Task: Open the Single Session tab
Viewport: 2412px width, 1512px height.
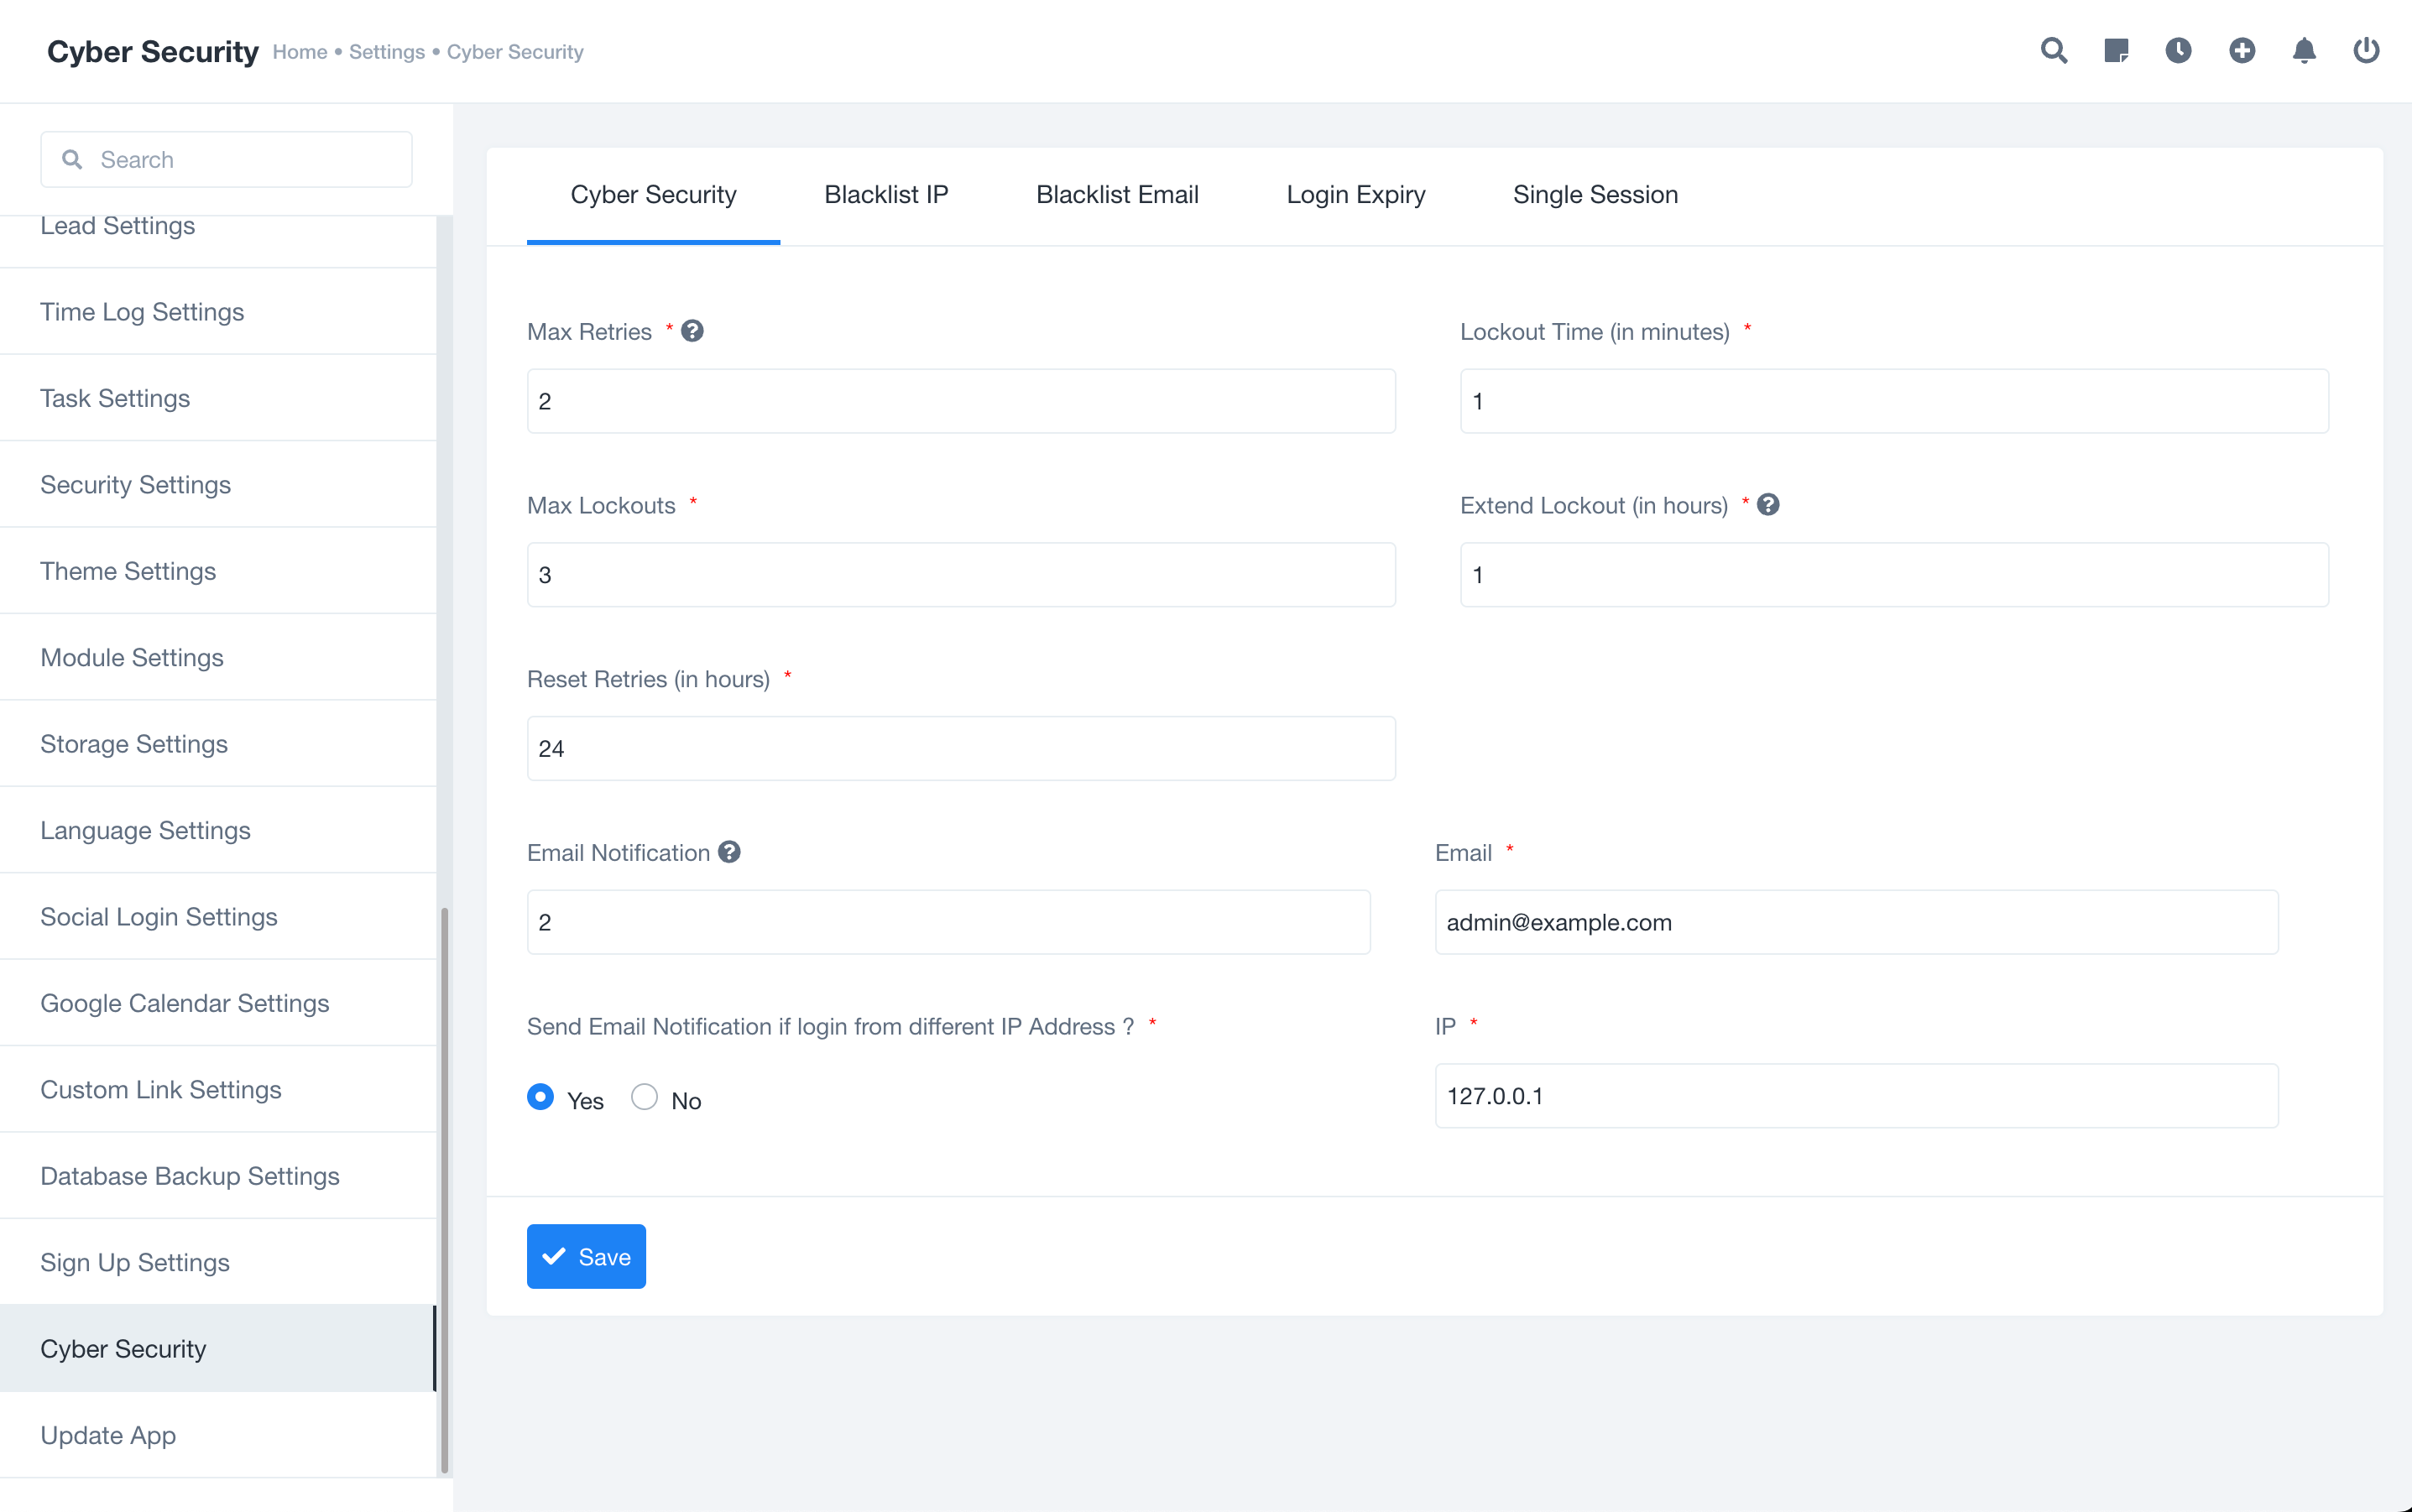Action: (x=1595, y=195)
